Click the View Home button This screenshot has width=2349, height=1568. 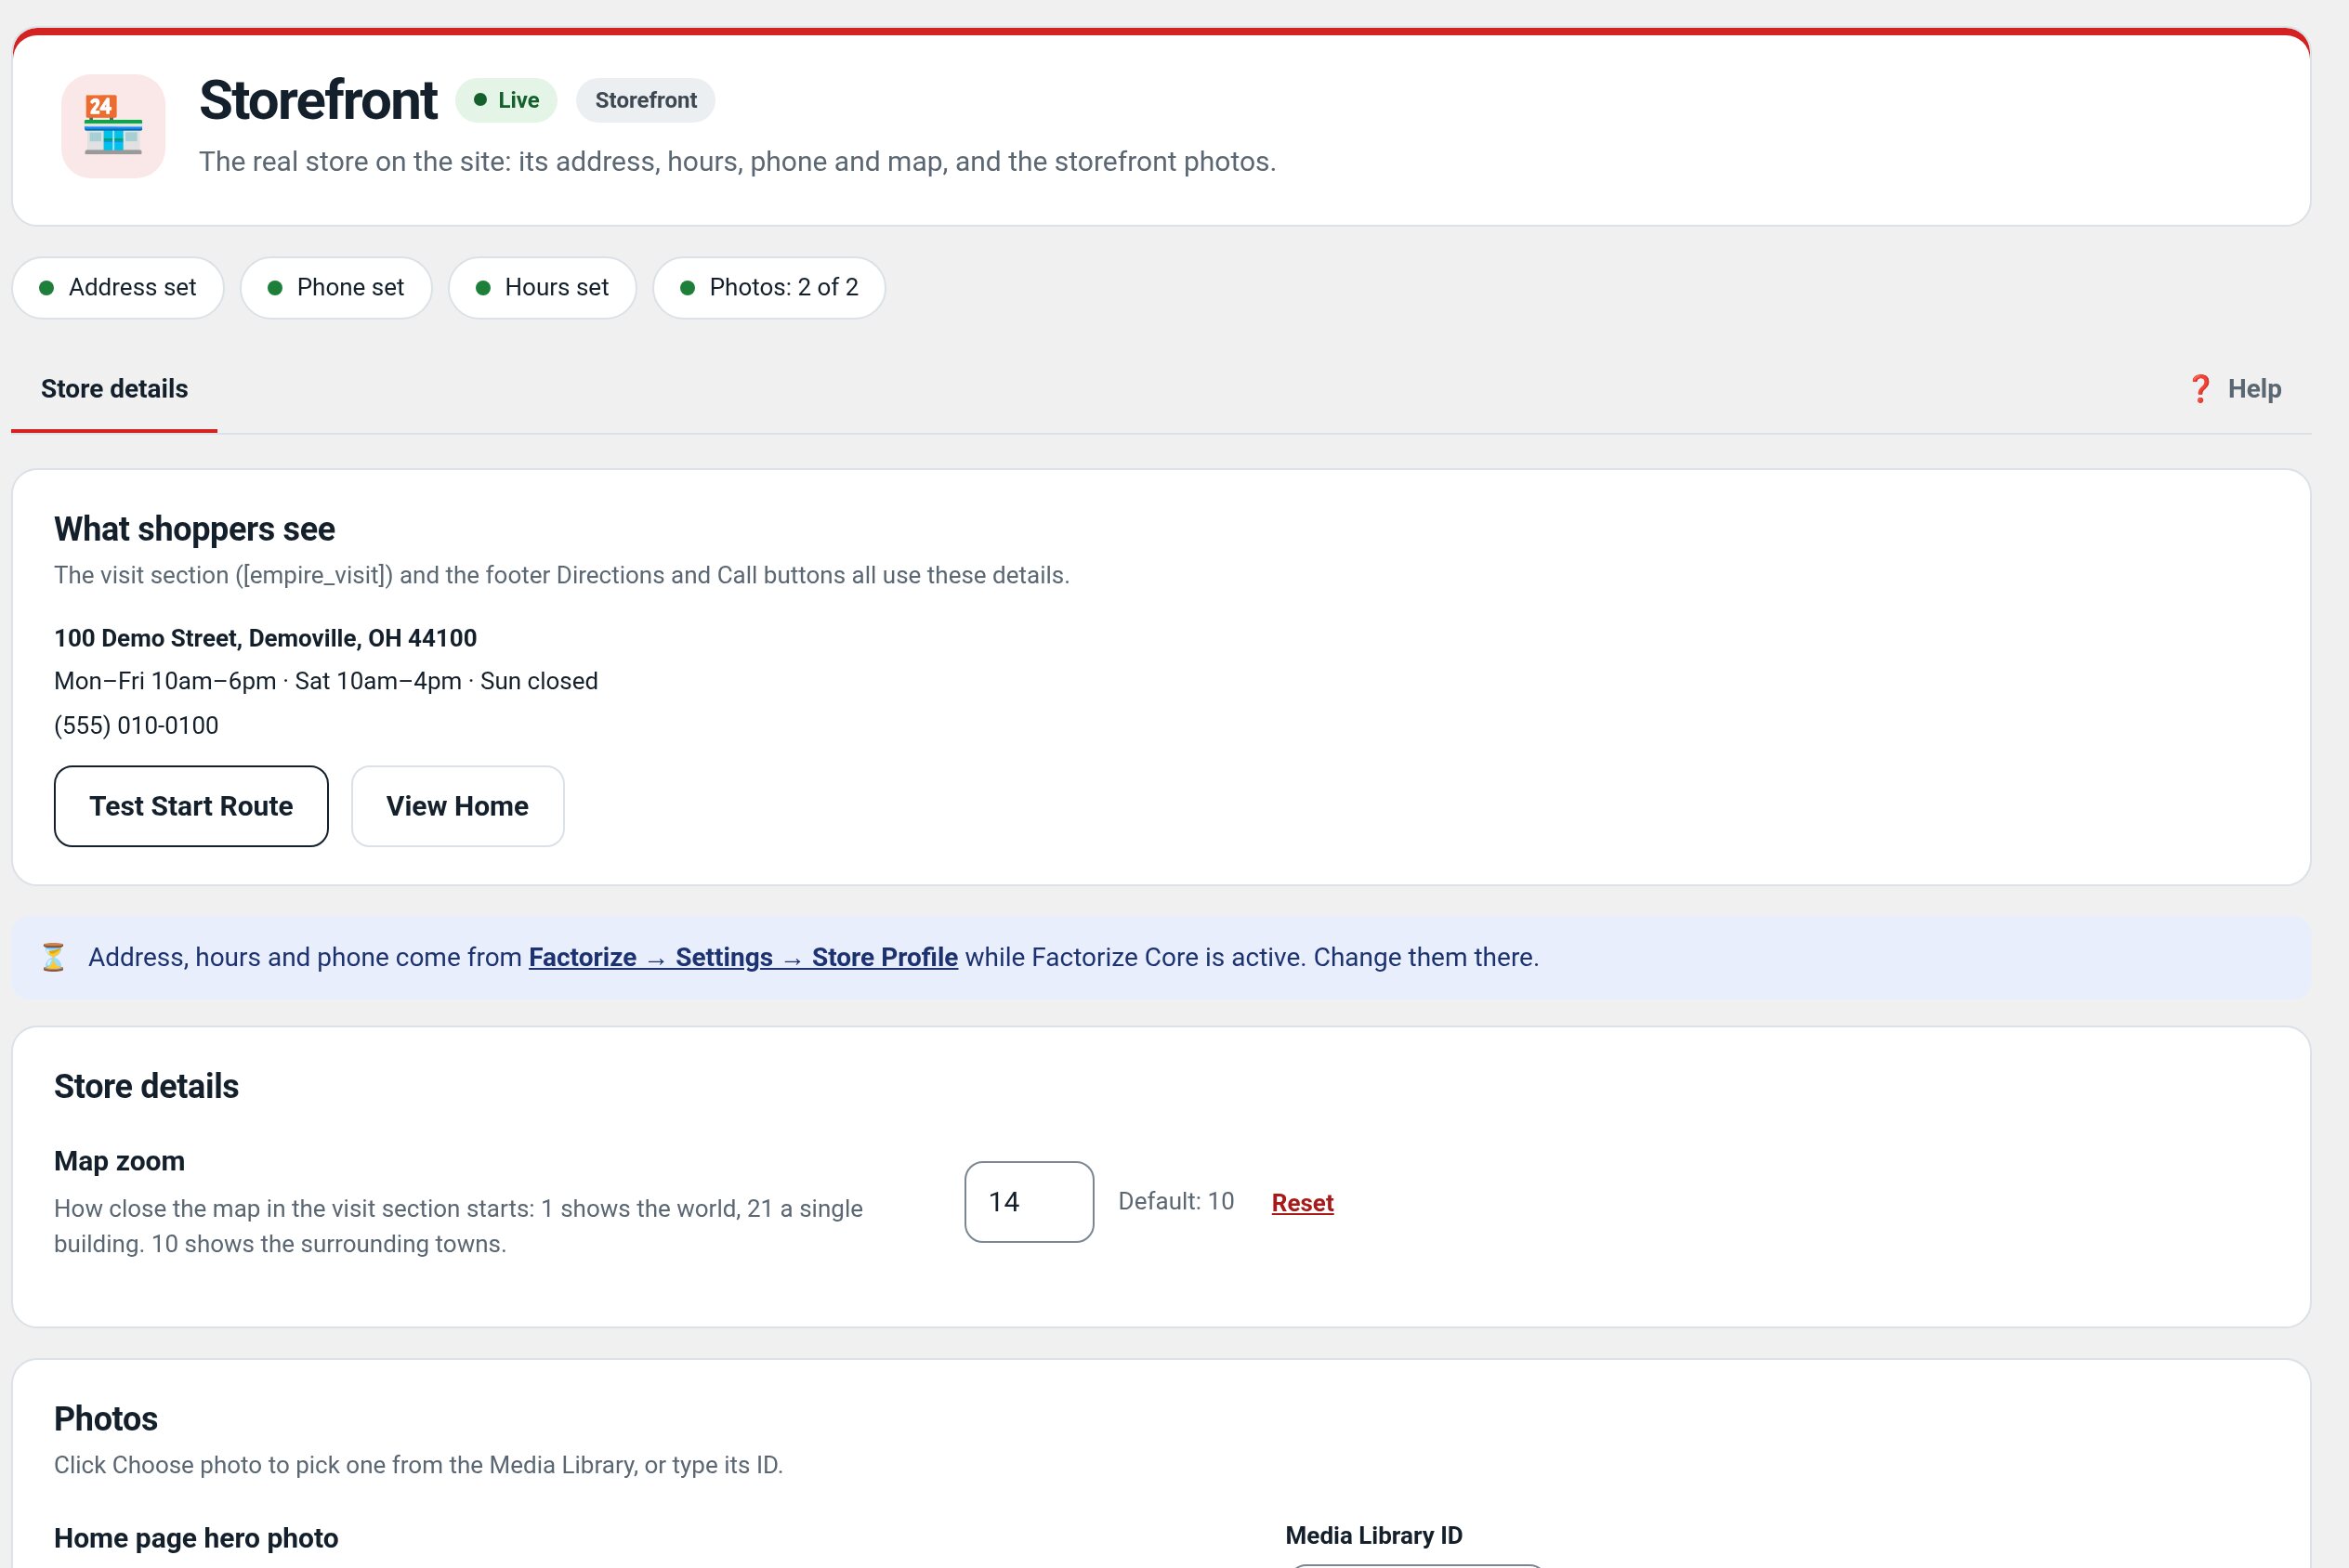coord(457,806)
